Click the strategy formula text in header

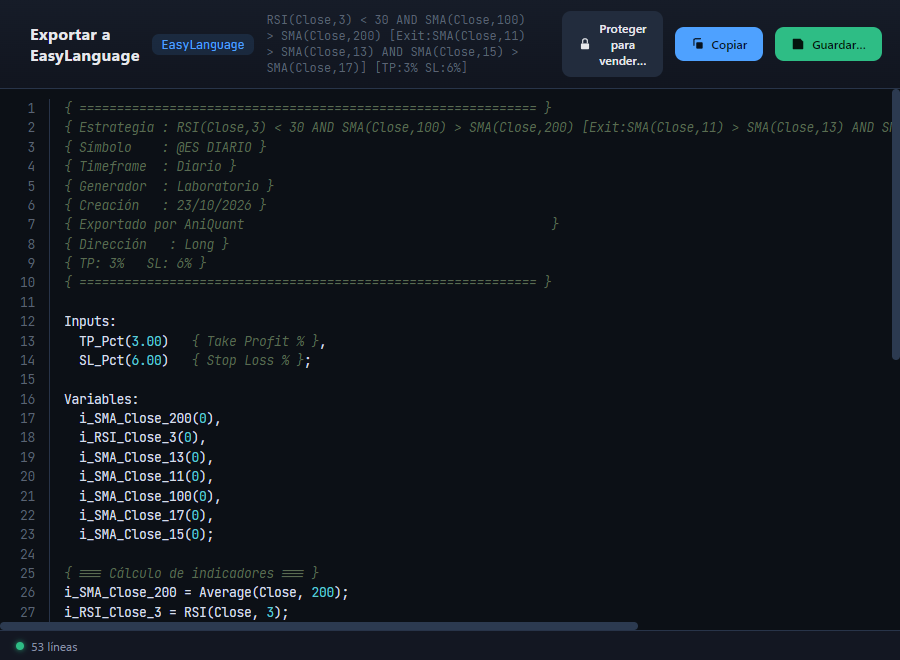pyautogui.click(x=395, y=44)
